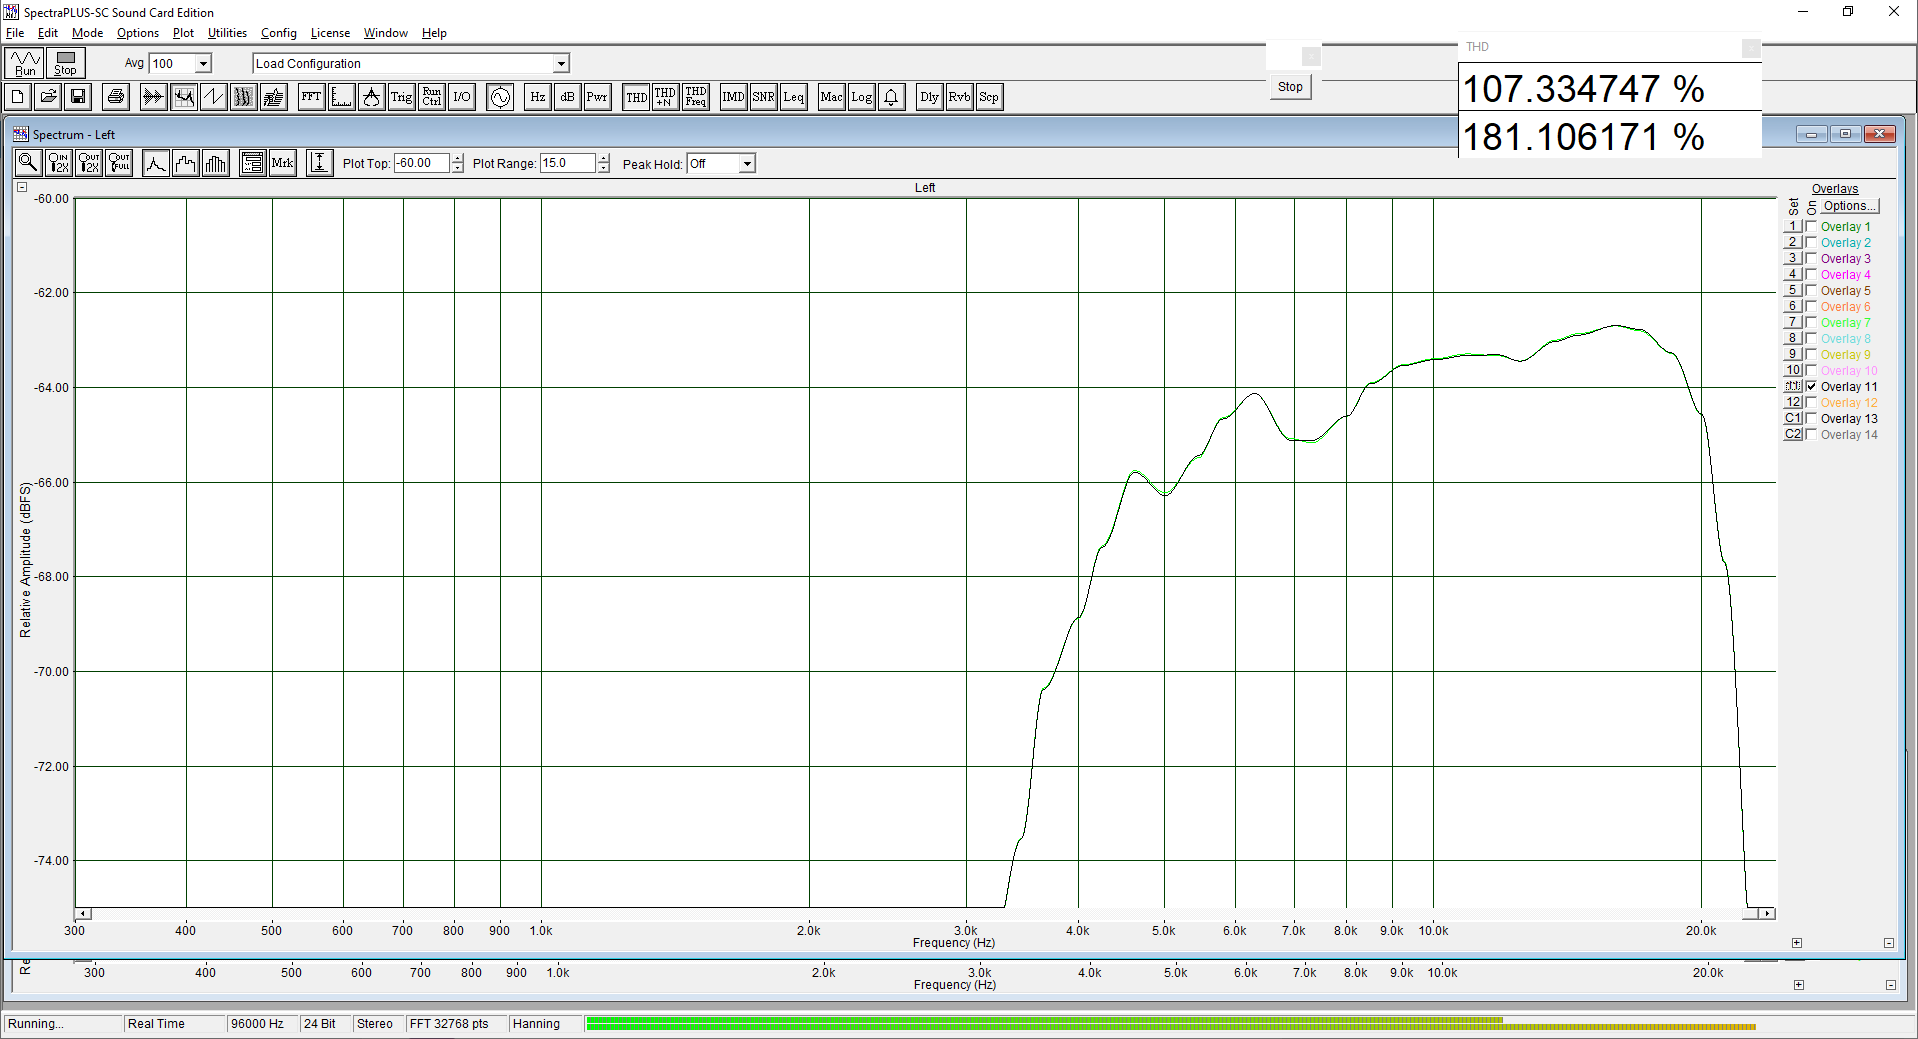Open the Mode menu
1918x1039 pixels.
tap(87, 33)
